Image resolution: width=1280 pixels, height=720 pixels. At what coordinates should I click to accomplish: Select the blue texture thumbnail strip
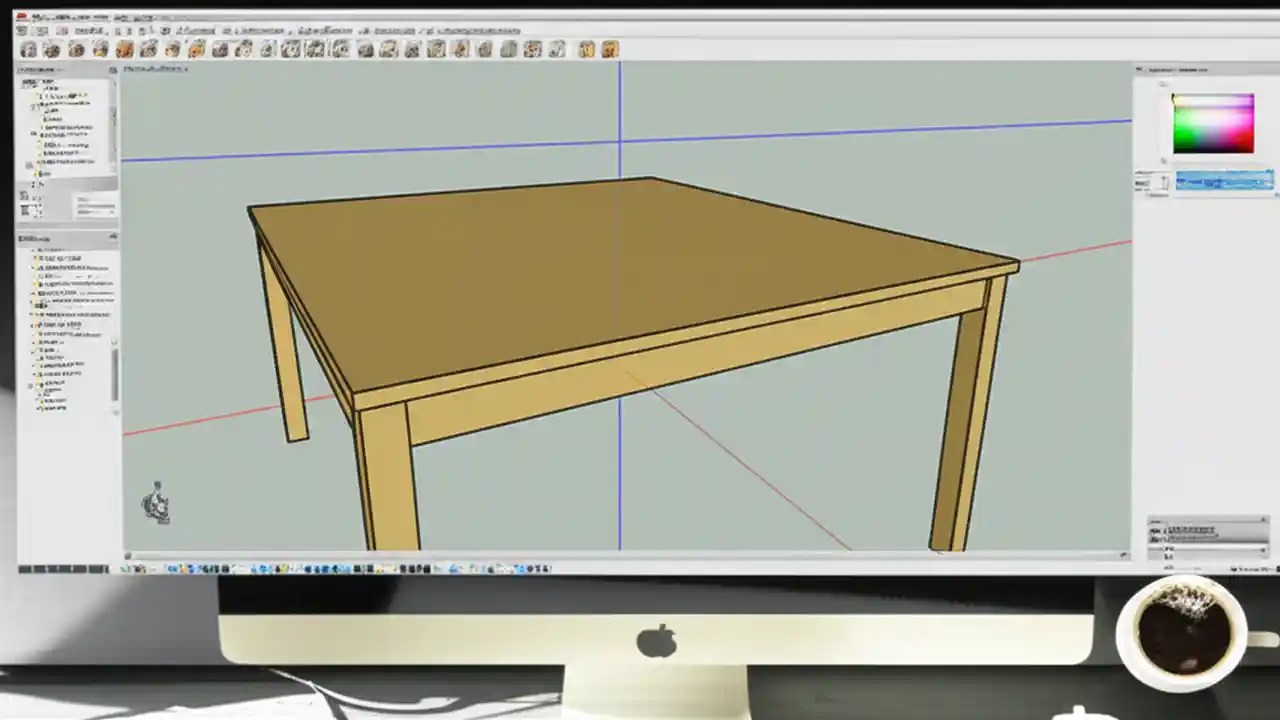[x=1225, y=181]
